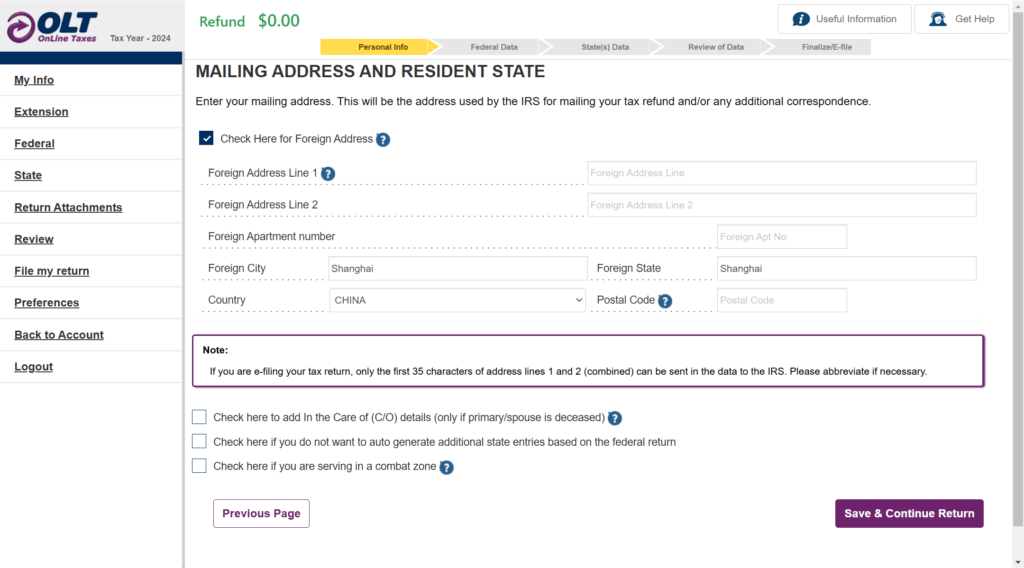Go back with the Previous Page button
Viewport: 1024px width, 568px height.
coord(261,513)
